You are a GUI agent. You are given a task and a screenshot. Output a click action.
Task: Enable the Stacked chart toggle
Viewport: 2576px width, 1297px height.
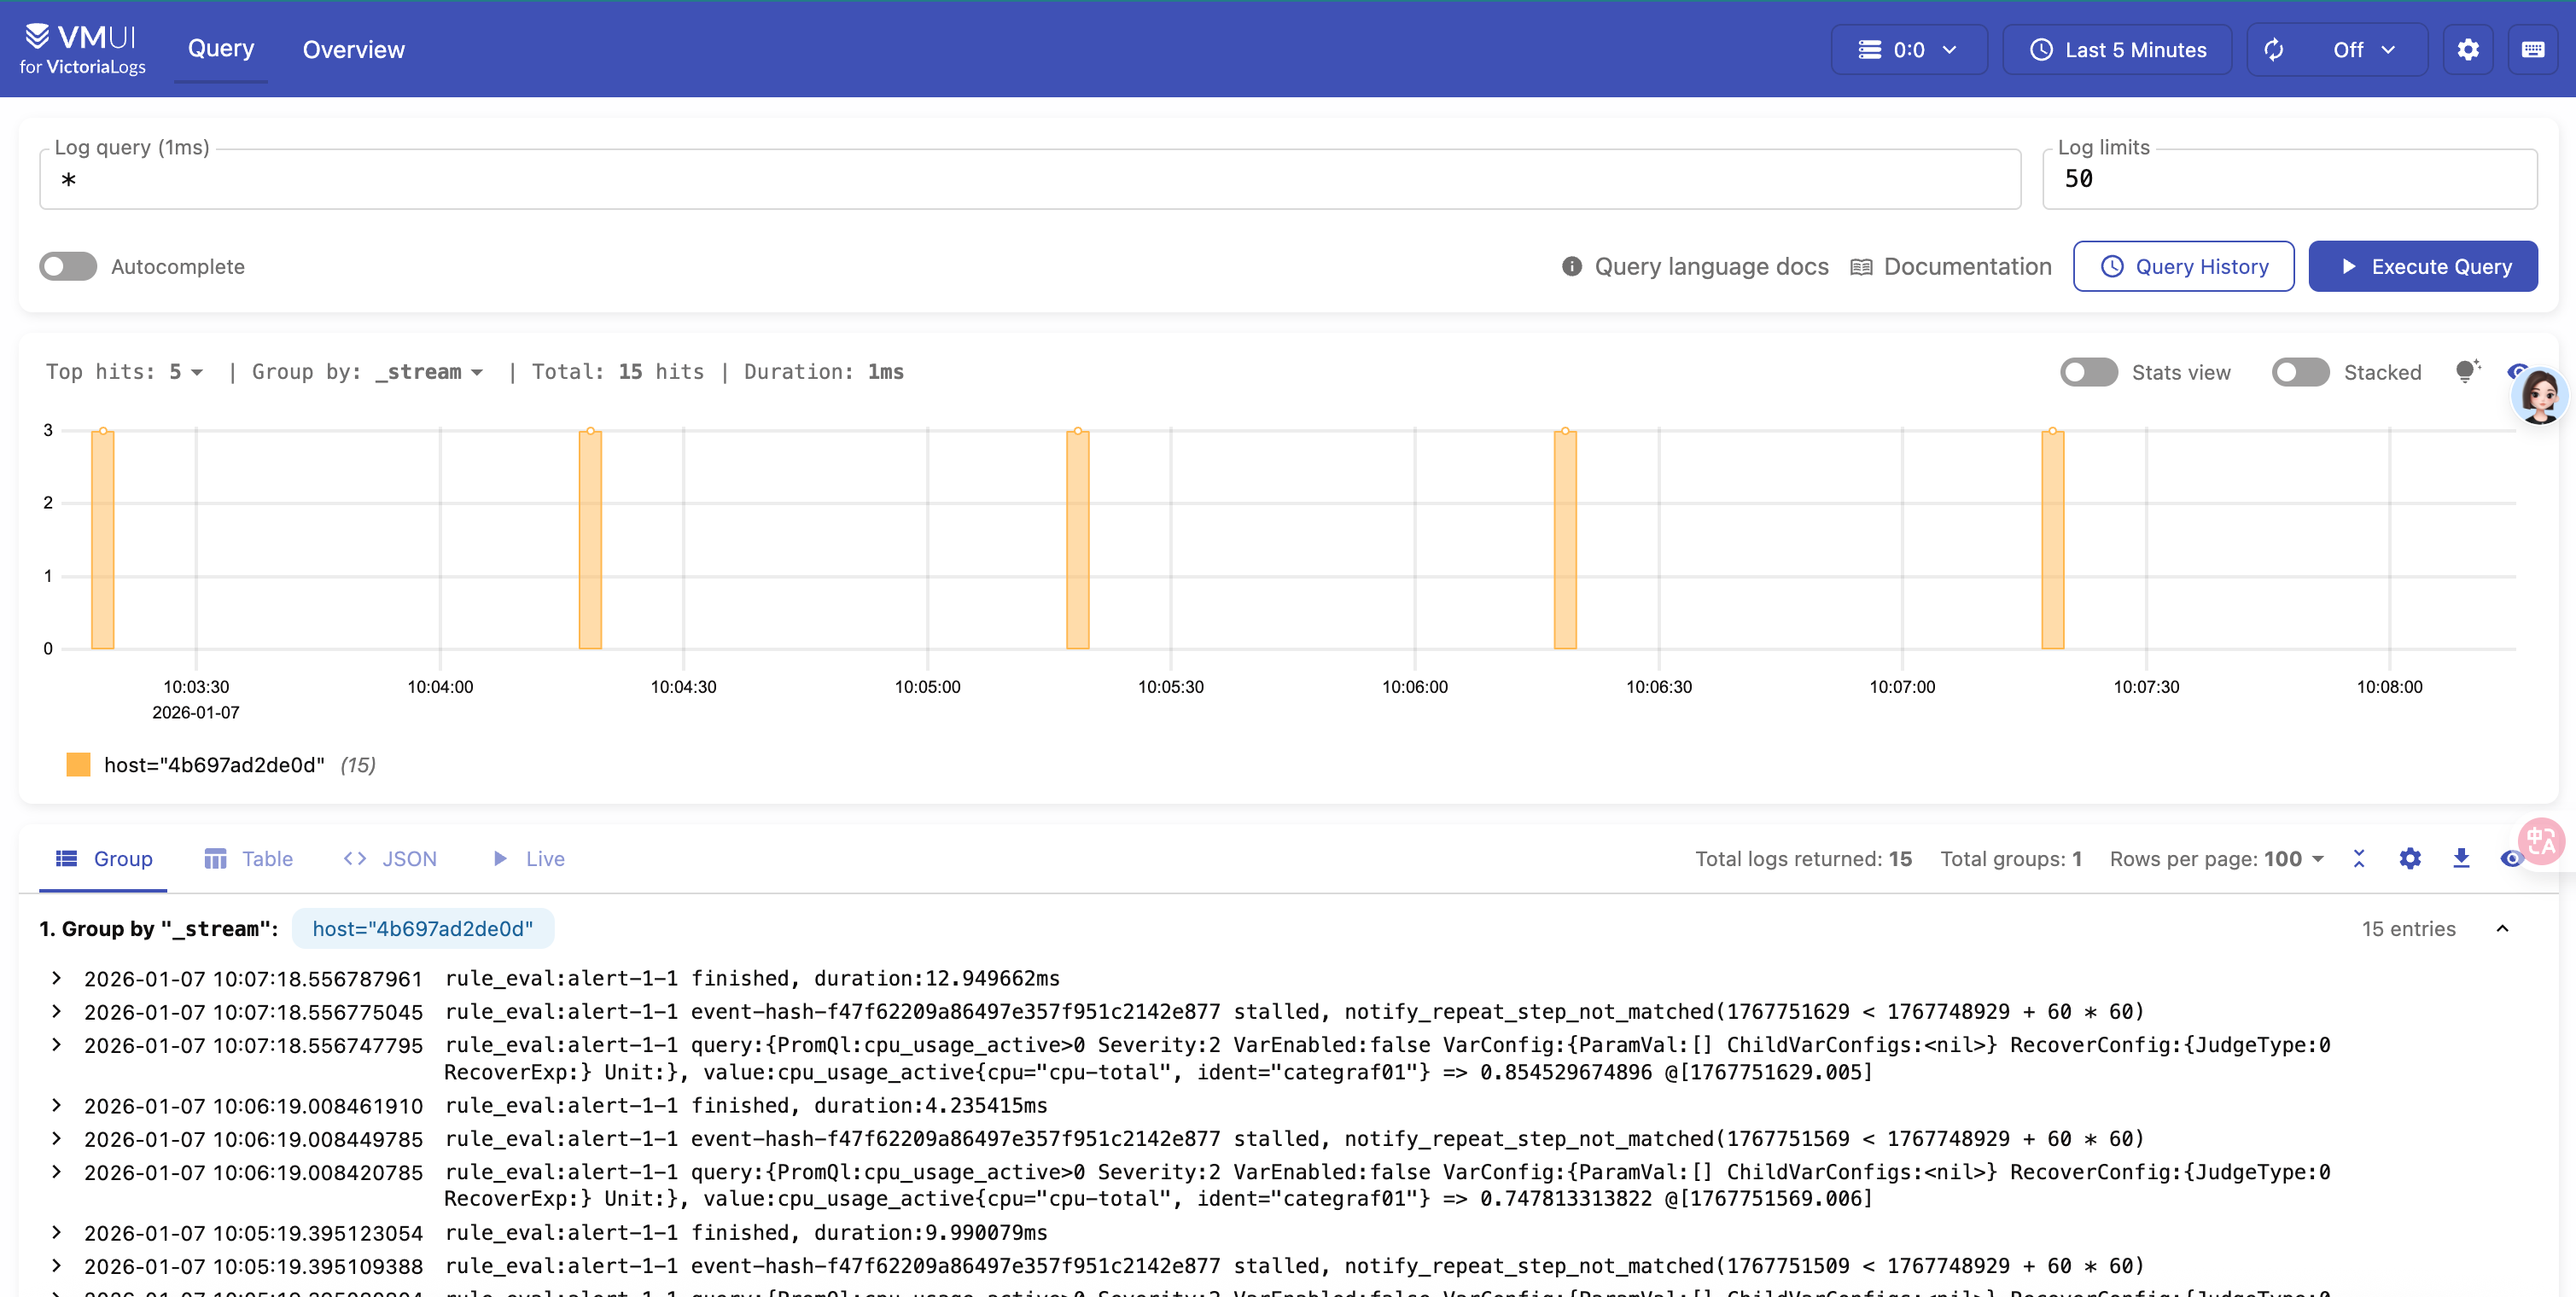click(x=2300, y=372)
